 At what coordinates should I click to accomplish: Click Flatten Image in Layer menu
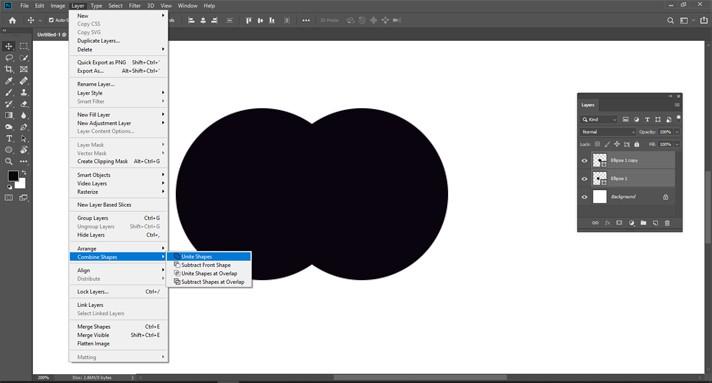(119, 343)
